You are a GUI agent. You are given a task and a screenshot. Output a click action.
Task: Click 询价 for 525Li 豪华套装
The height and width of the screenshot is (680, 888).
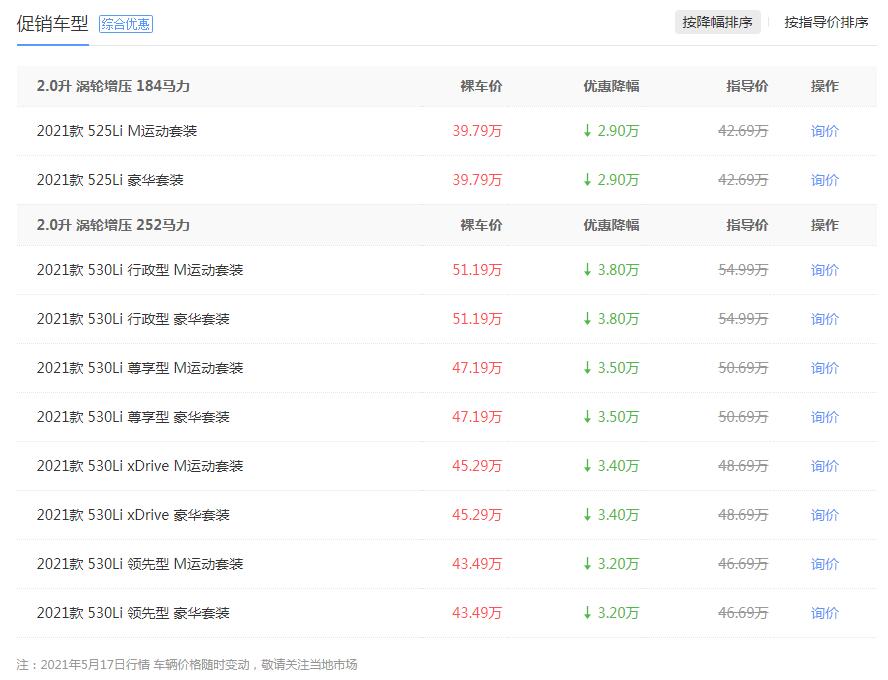825,180
